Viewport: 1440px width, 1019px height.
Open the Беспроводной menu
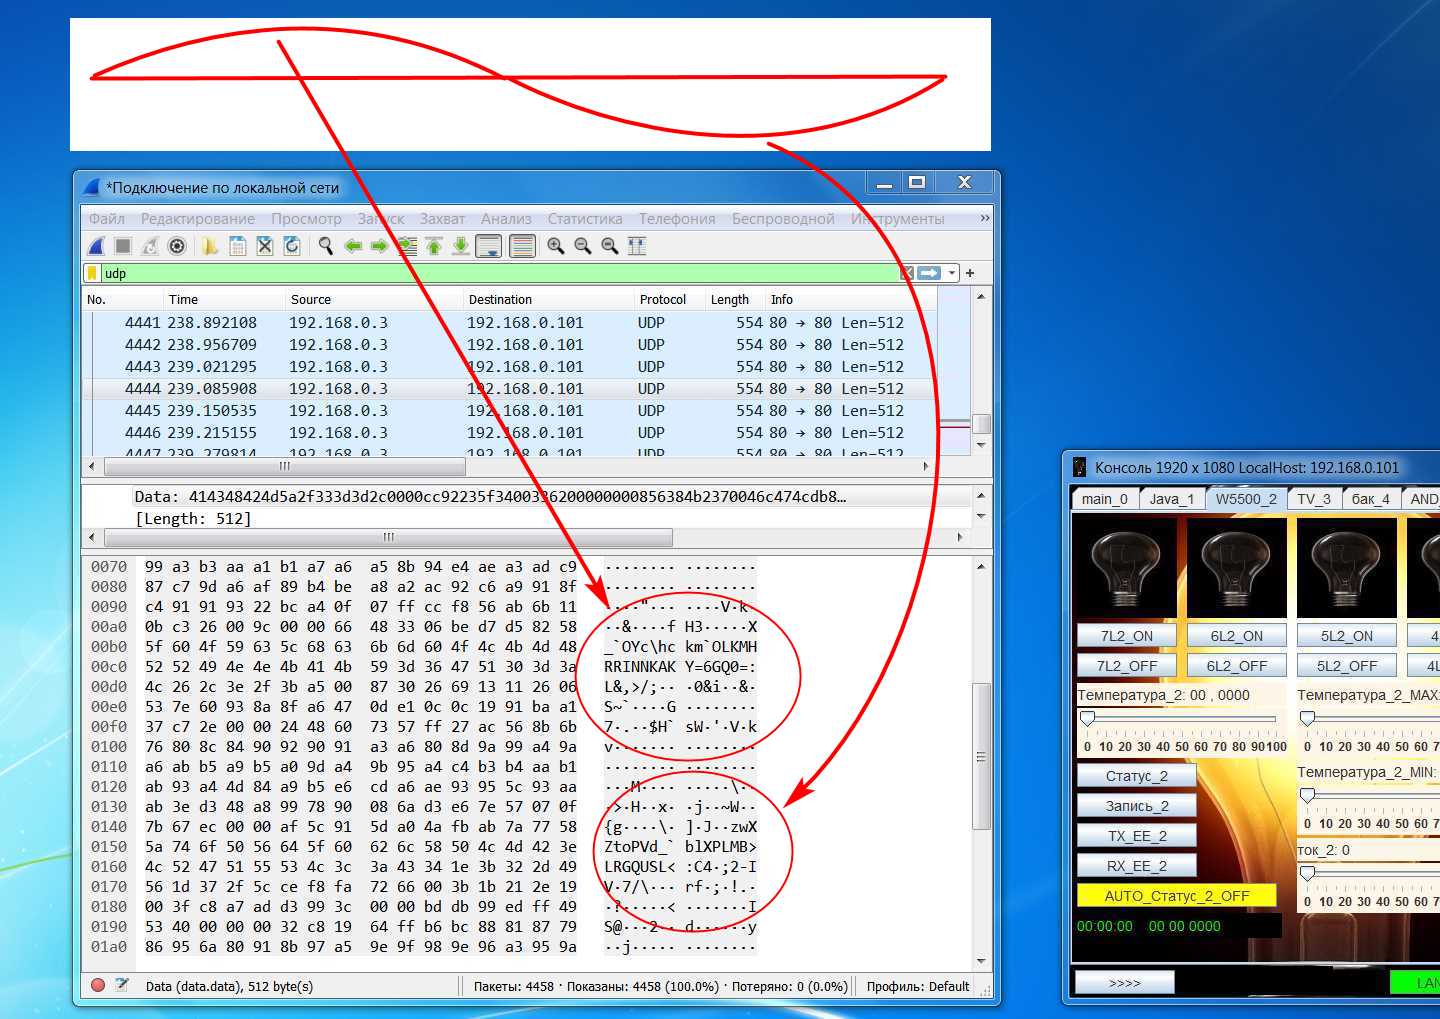pyautogui.click(x=783, y=218)
